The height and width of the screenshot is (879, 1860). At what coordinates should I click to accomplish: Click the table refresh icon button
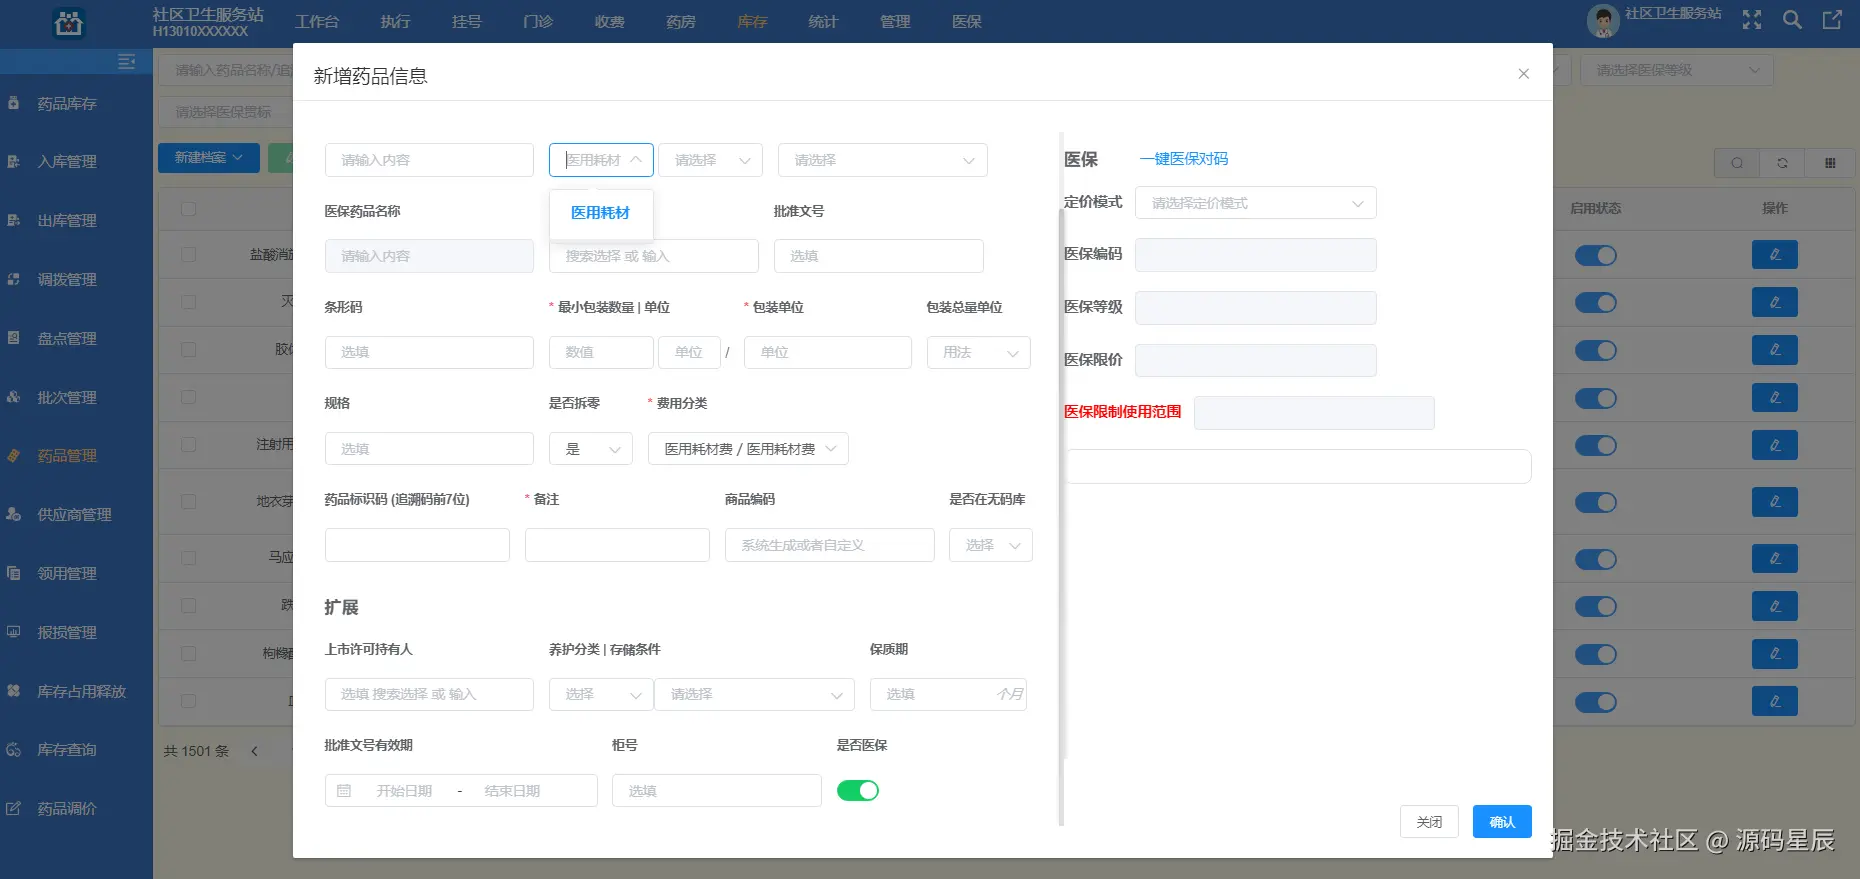coord(1782,163)
